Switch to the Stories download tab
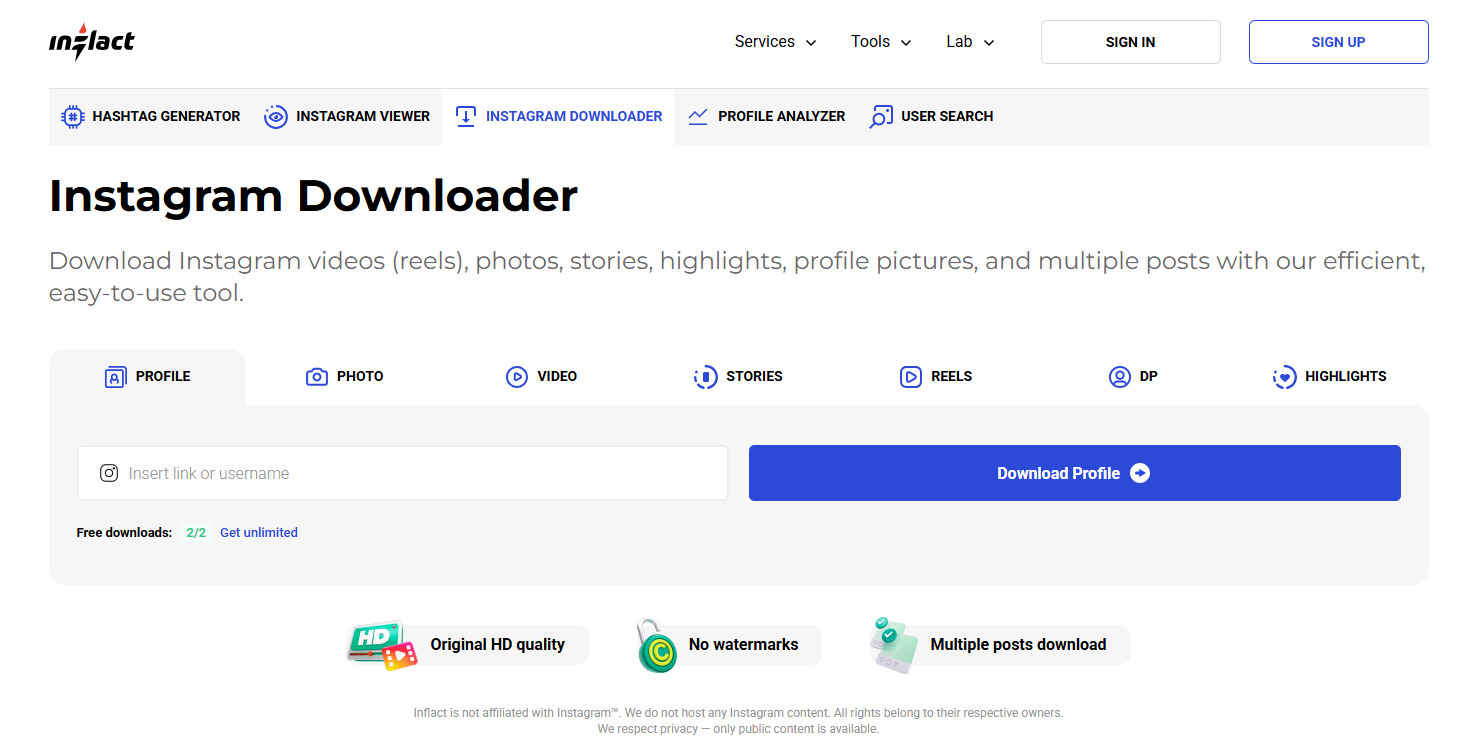 739,377
